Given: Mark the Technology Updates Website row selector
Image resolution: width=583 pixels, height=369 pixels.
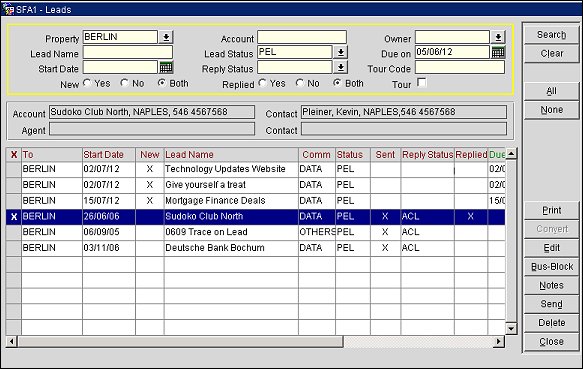Looking at the screenshot, I should (x=14, y=169).
